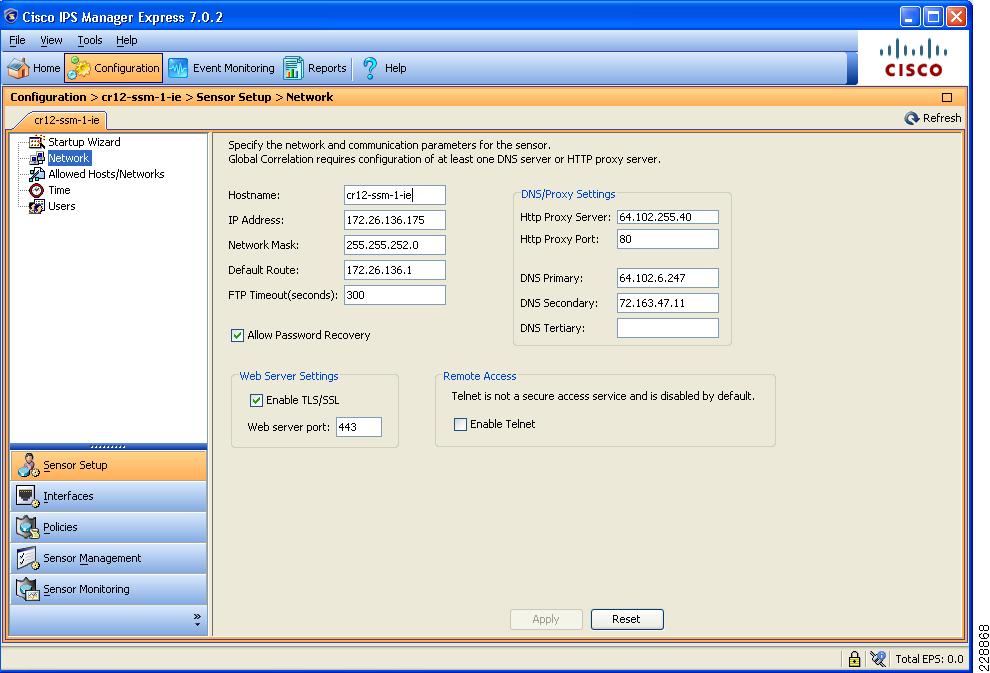This screenshot has width=990, height=673.
Task: Select Time in the tree
Action: pos(59,190)
